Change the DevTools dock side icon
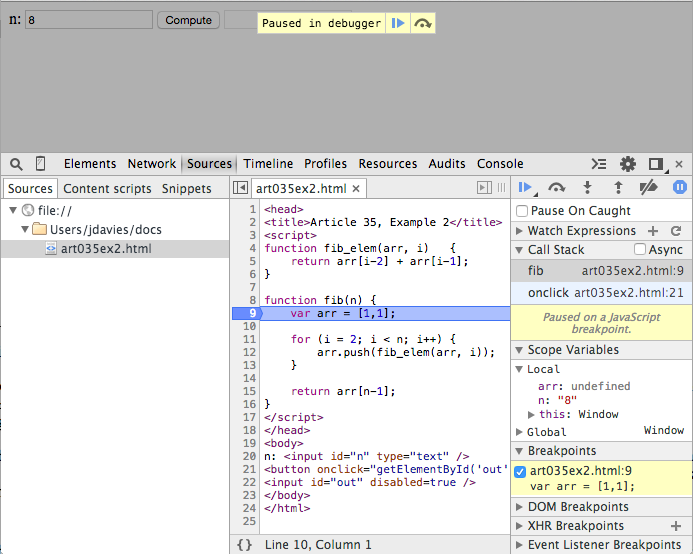693x554 pixels. (x=656, y=164)
